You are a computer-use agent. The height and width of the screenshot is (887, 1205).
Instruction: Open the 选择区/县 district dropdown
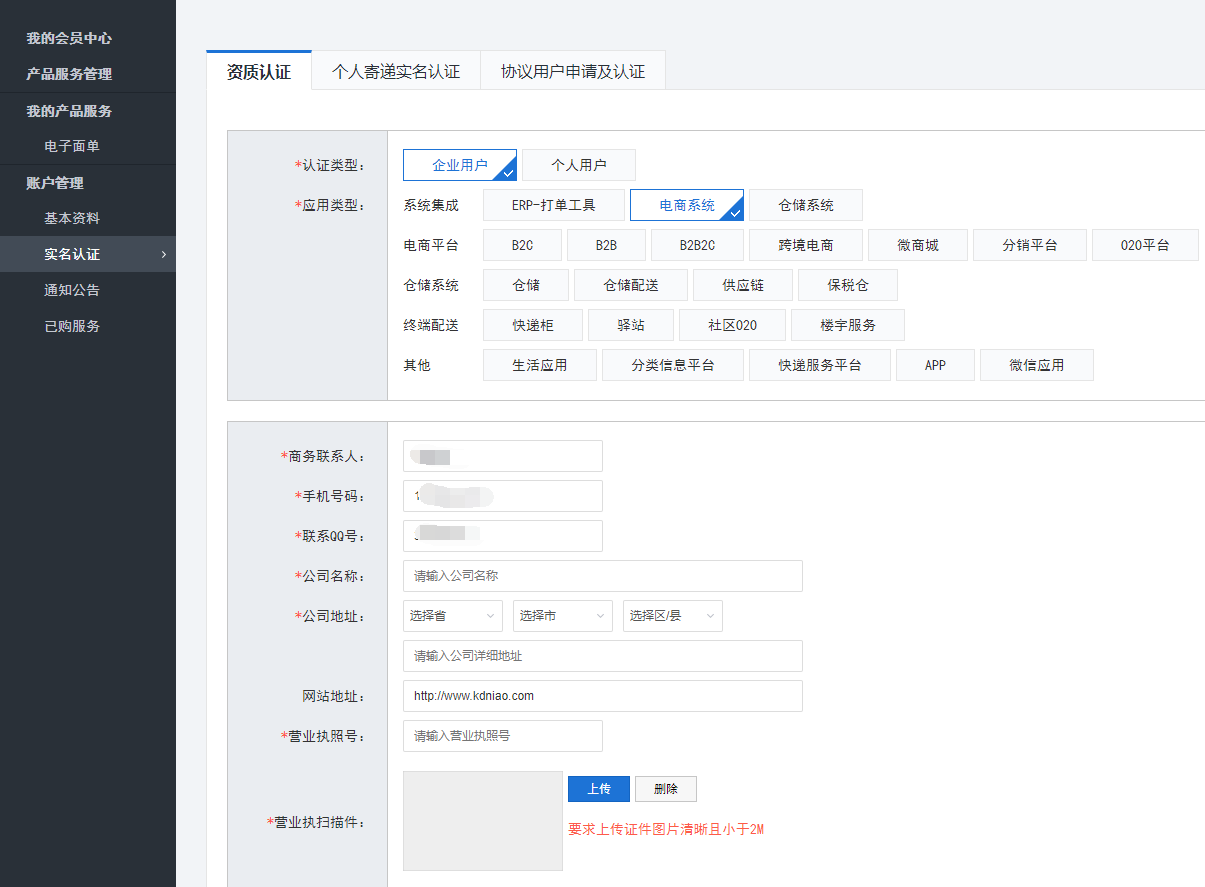tap(672, 616)
